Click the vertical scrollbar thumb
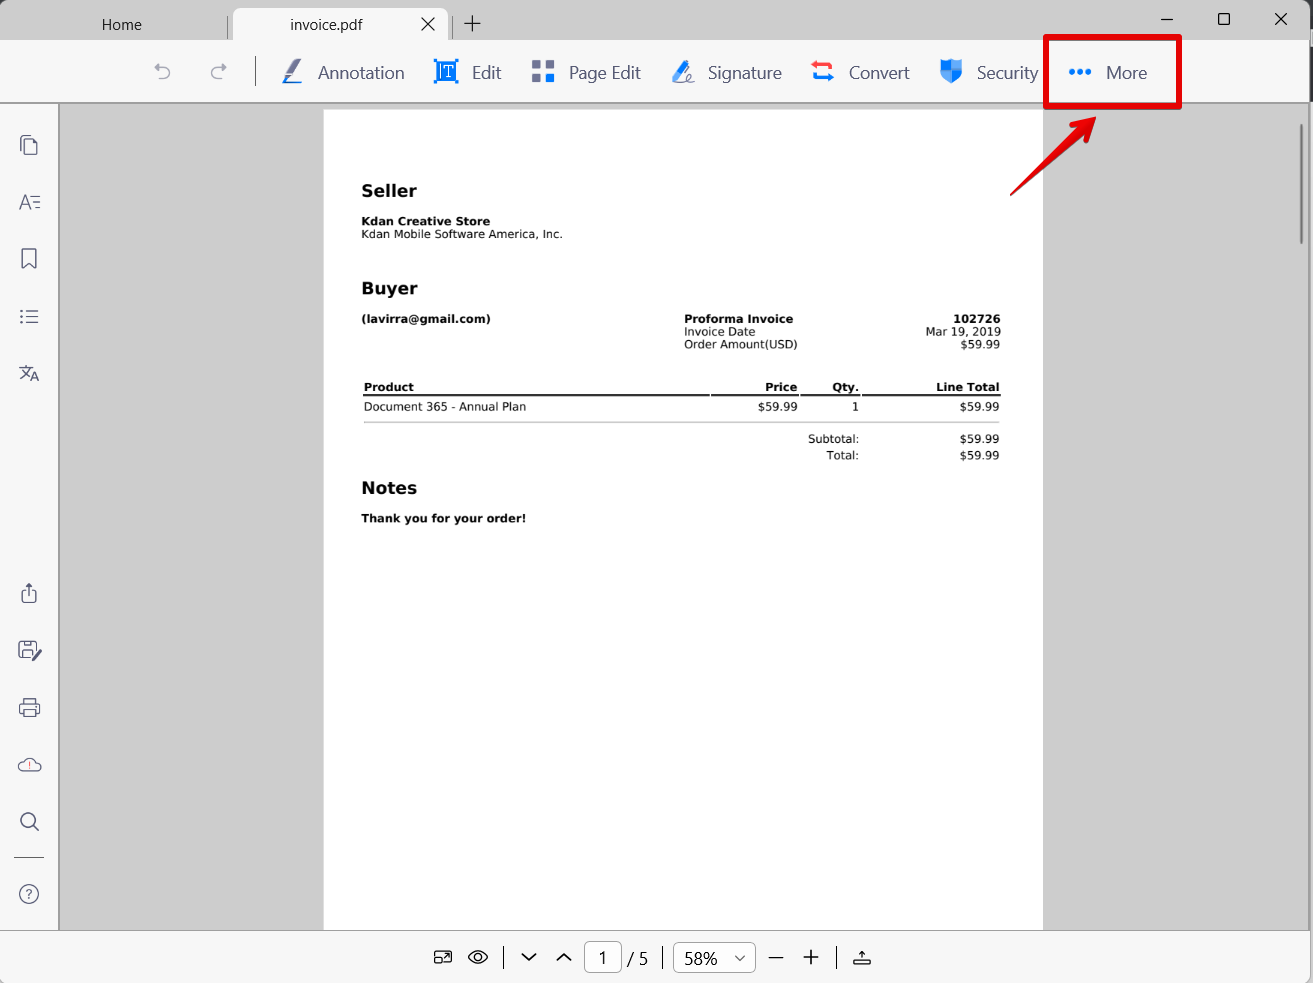The image size is (1313, 983). click(x=1301, y=183)
